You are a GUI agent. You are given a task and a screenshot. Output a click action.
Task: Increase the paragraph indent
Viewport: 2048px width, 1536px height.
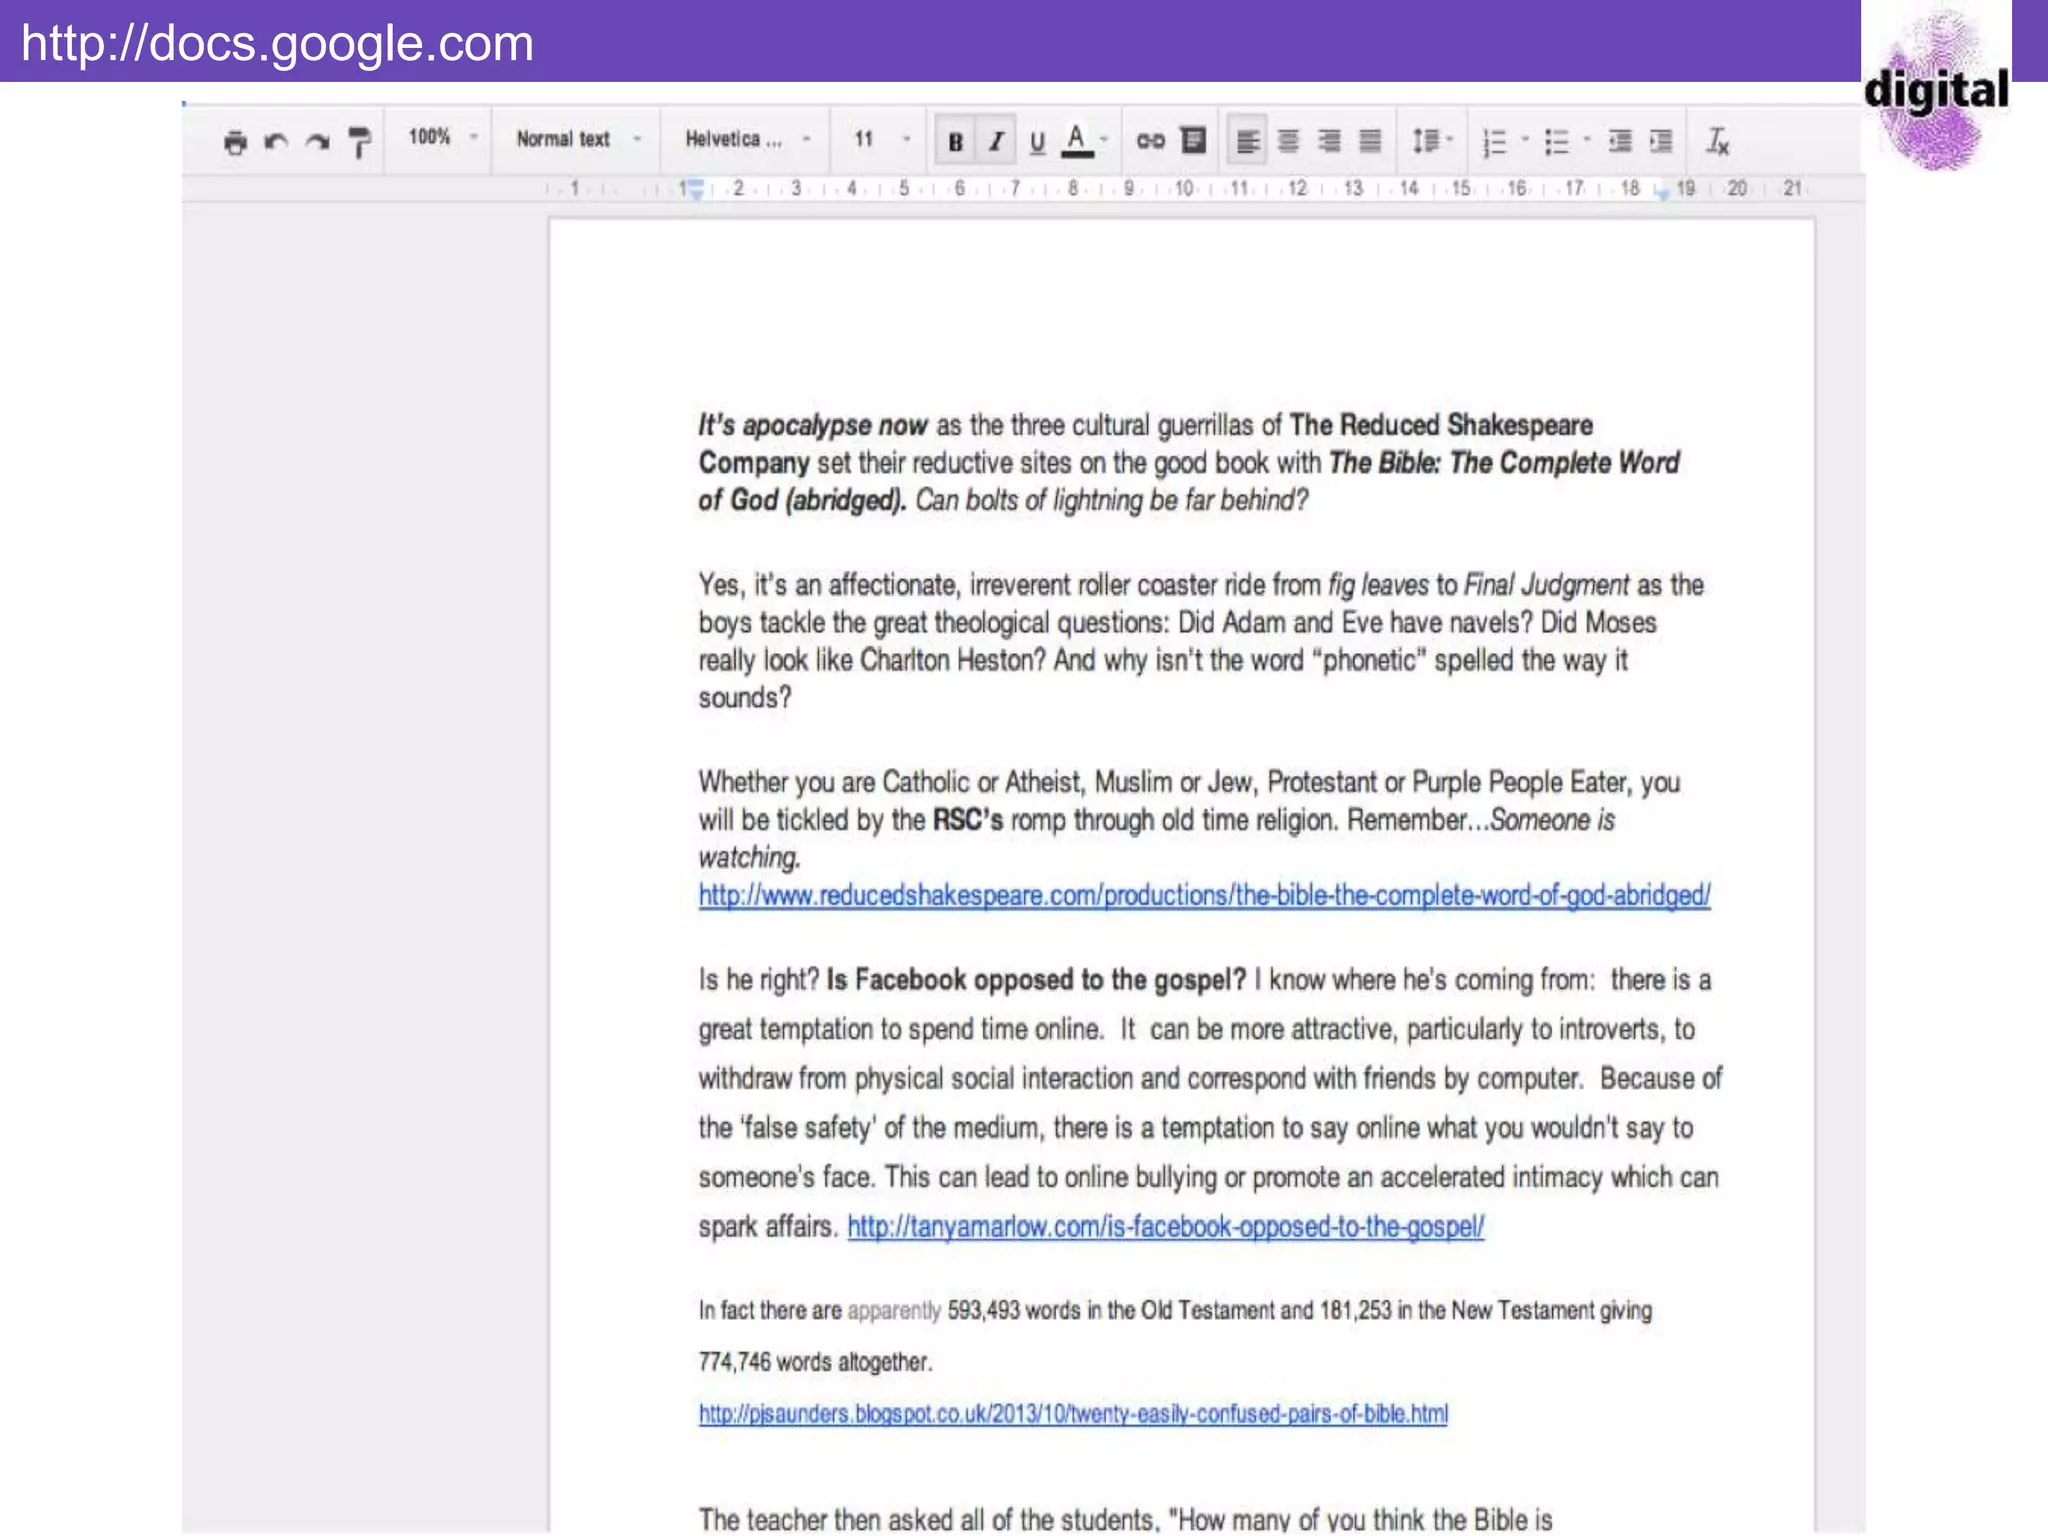click(1661, 142)
